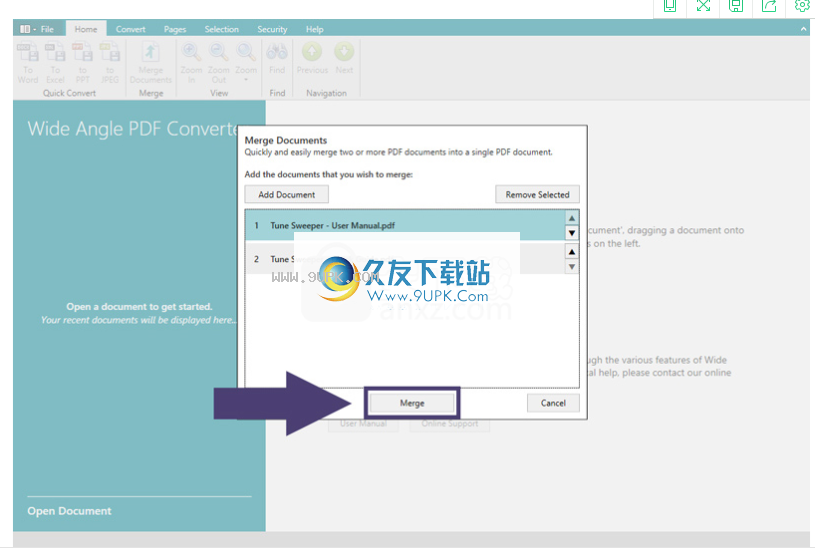Switch to the Pages ribbon tab
Image resolution: width=815 pixels, height=559 pixels.
(175, 29)
